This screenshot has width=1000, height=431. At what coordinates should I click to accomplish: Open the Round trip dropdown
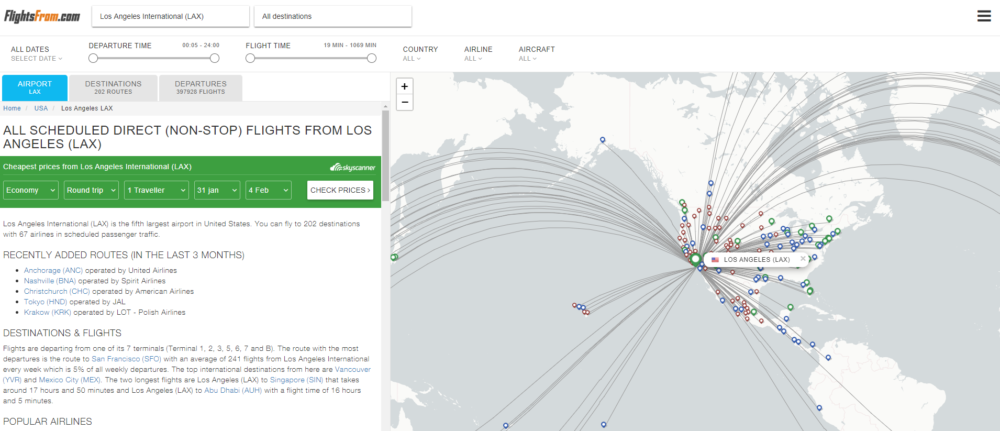click(90, 190)
